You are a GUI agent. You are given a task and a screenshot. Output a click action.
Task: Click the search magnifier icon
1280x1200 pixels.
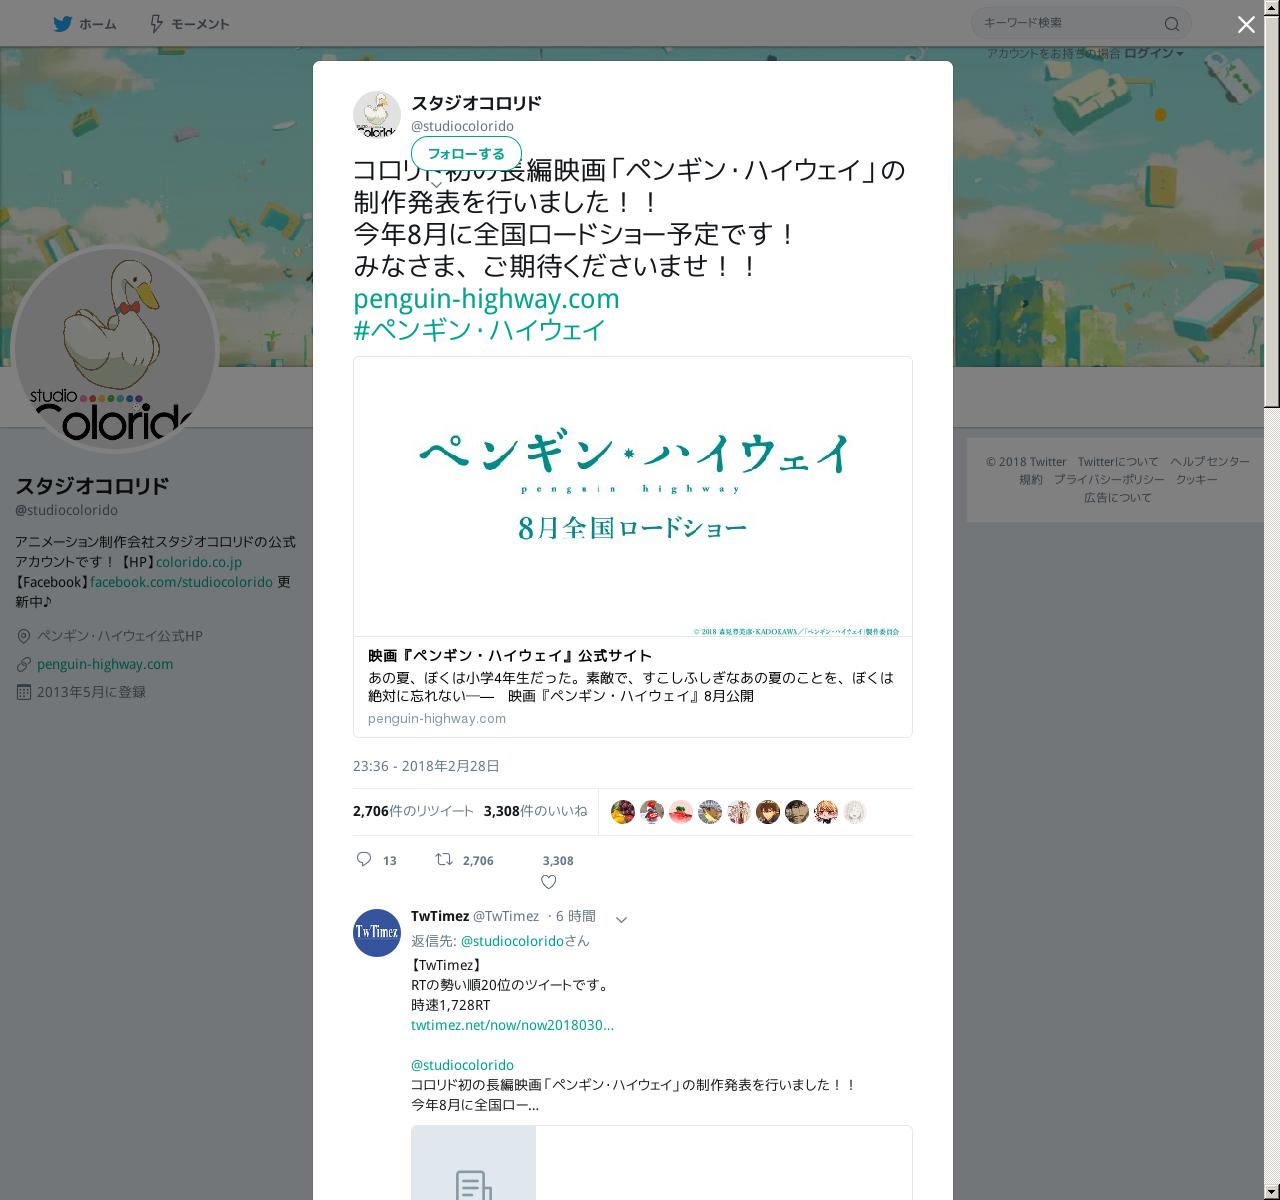pyautogui.click(x=1171, y=23)
